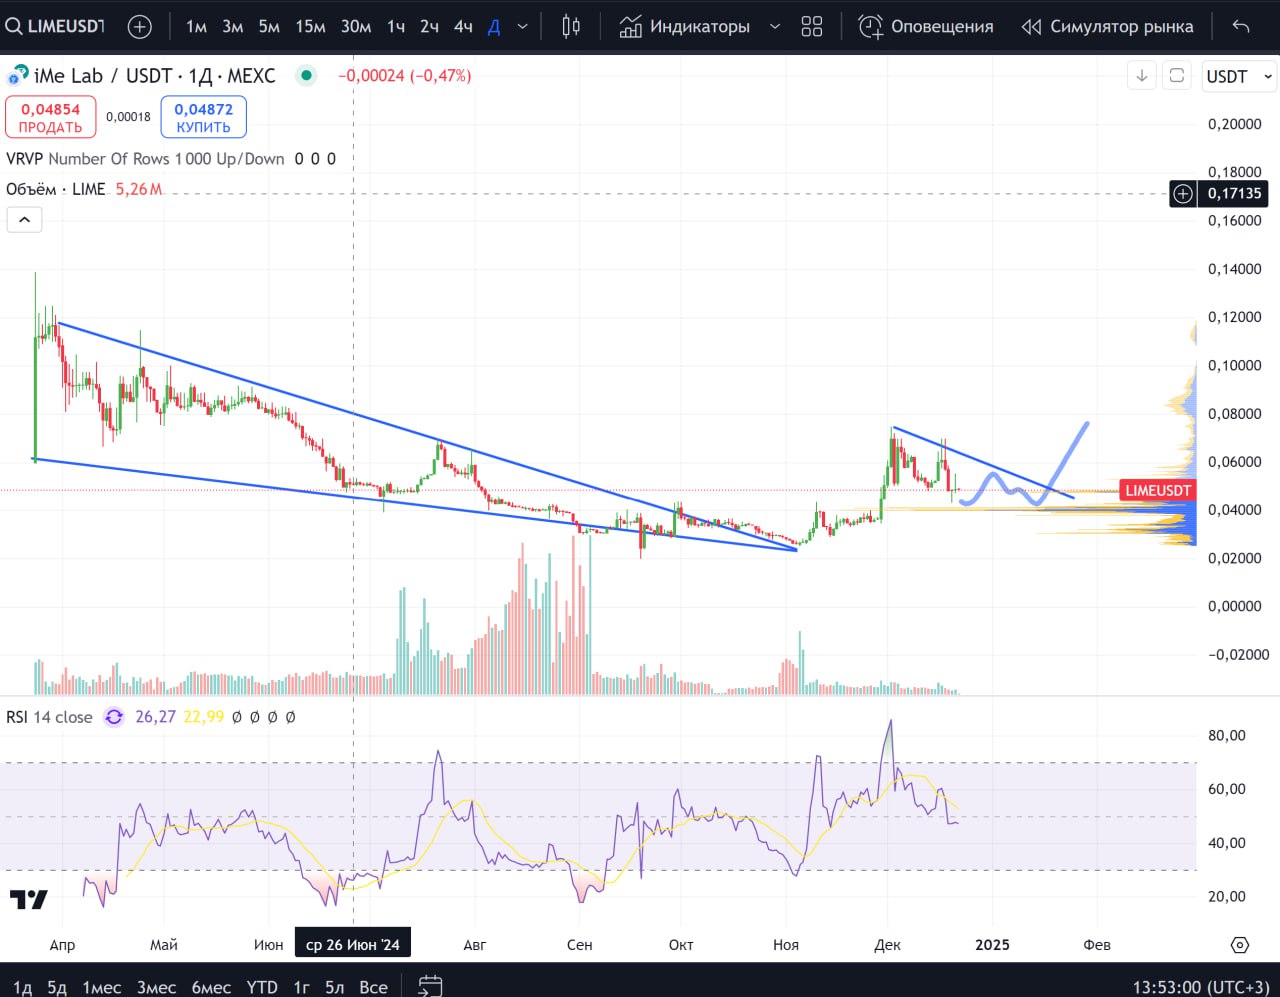This screenshot has height=997, width=1280.
Task: Open the chart layout grid selector
Action: 812,27
